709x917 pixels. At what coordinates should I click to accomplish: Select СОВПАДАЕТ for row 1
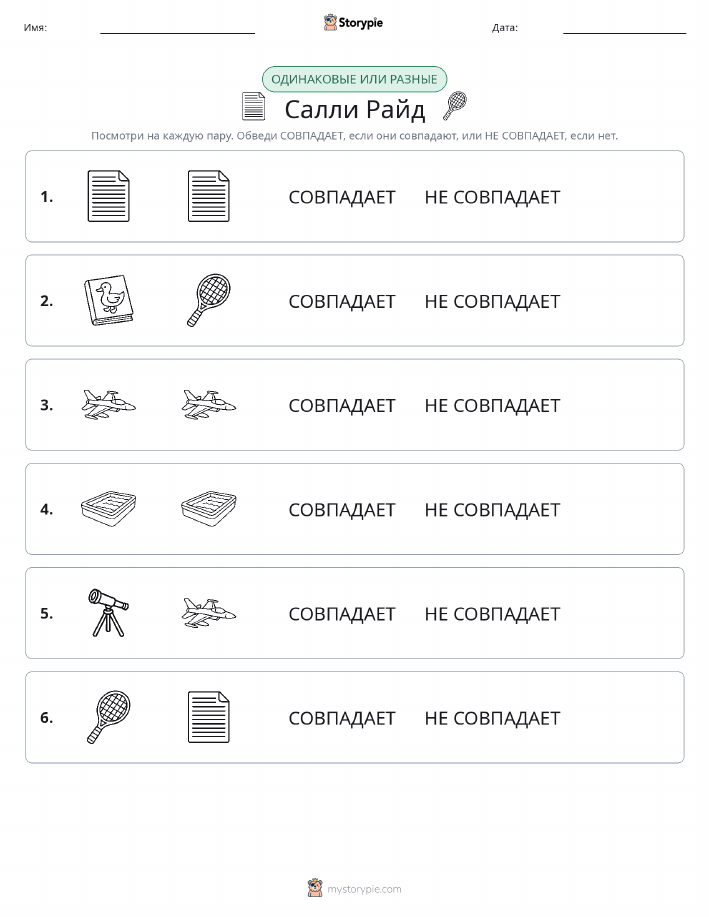pos(342,197)
